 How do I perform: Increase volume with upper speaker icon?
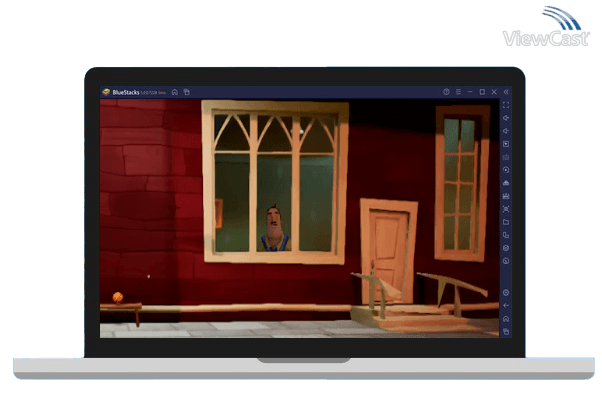point(506,118)
